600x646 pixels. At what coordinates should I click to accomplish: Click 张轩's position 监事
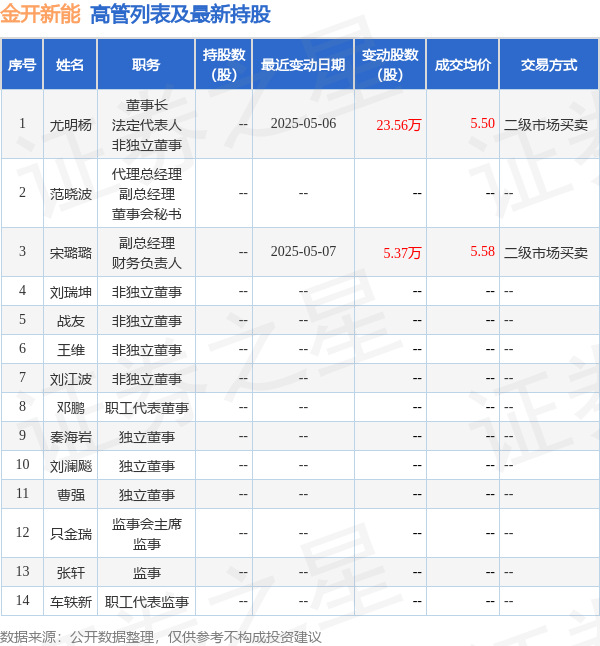pos(146,573)
